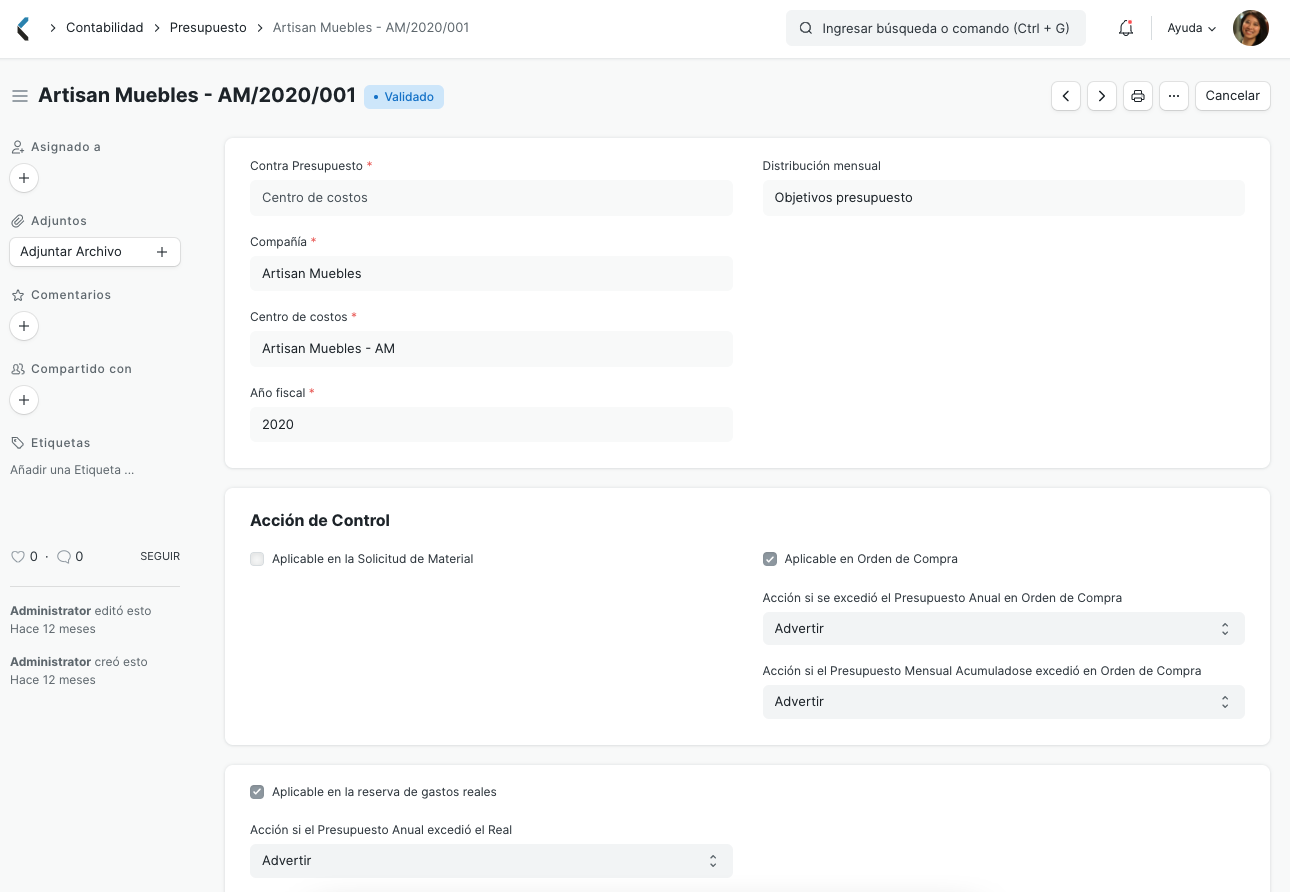
Task: Open annual budget exceeded on Orden de Compra dropdown
Action: click(1003, 629)
